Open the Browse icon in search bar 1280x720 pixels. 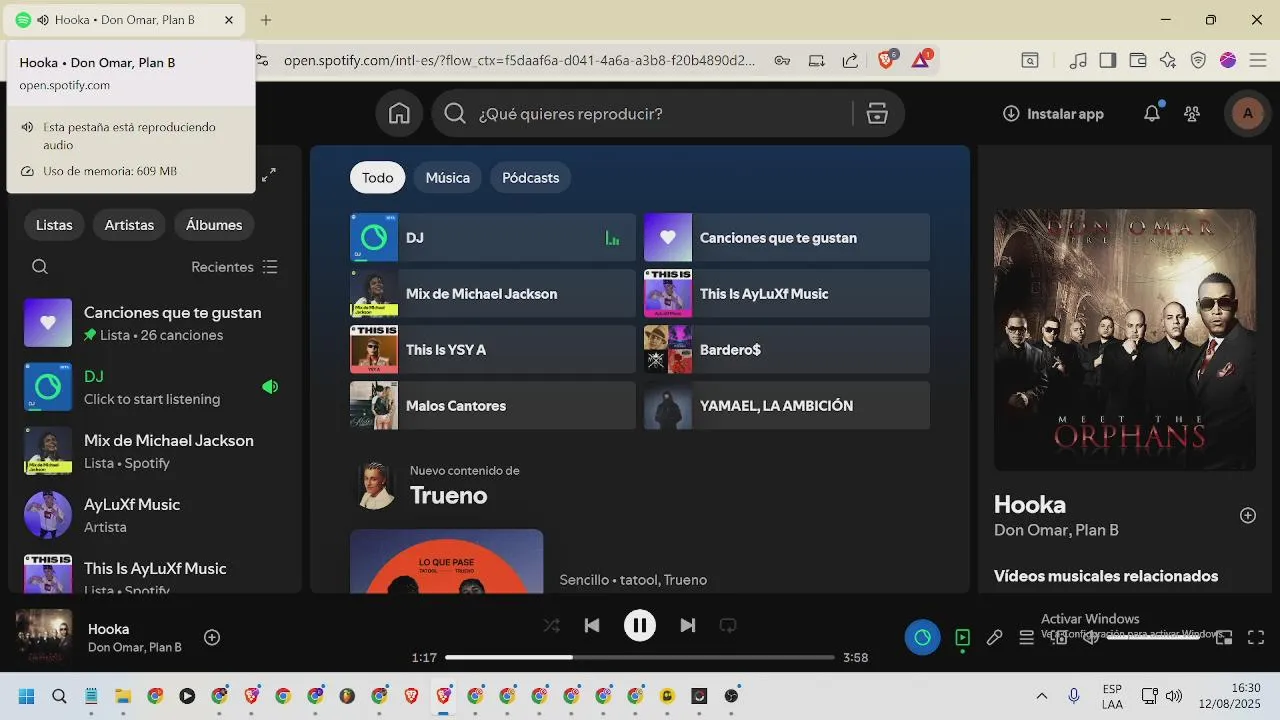pyautogui.click(x=877, y=114)
